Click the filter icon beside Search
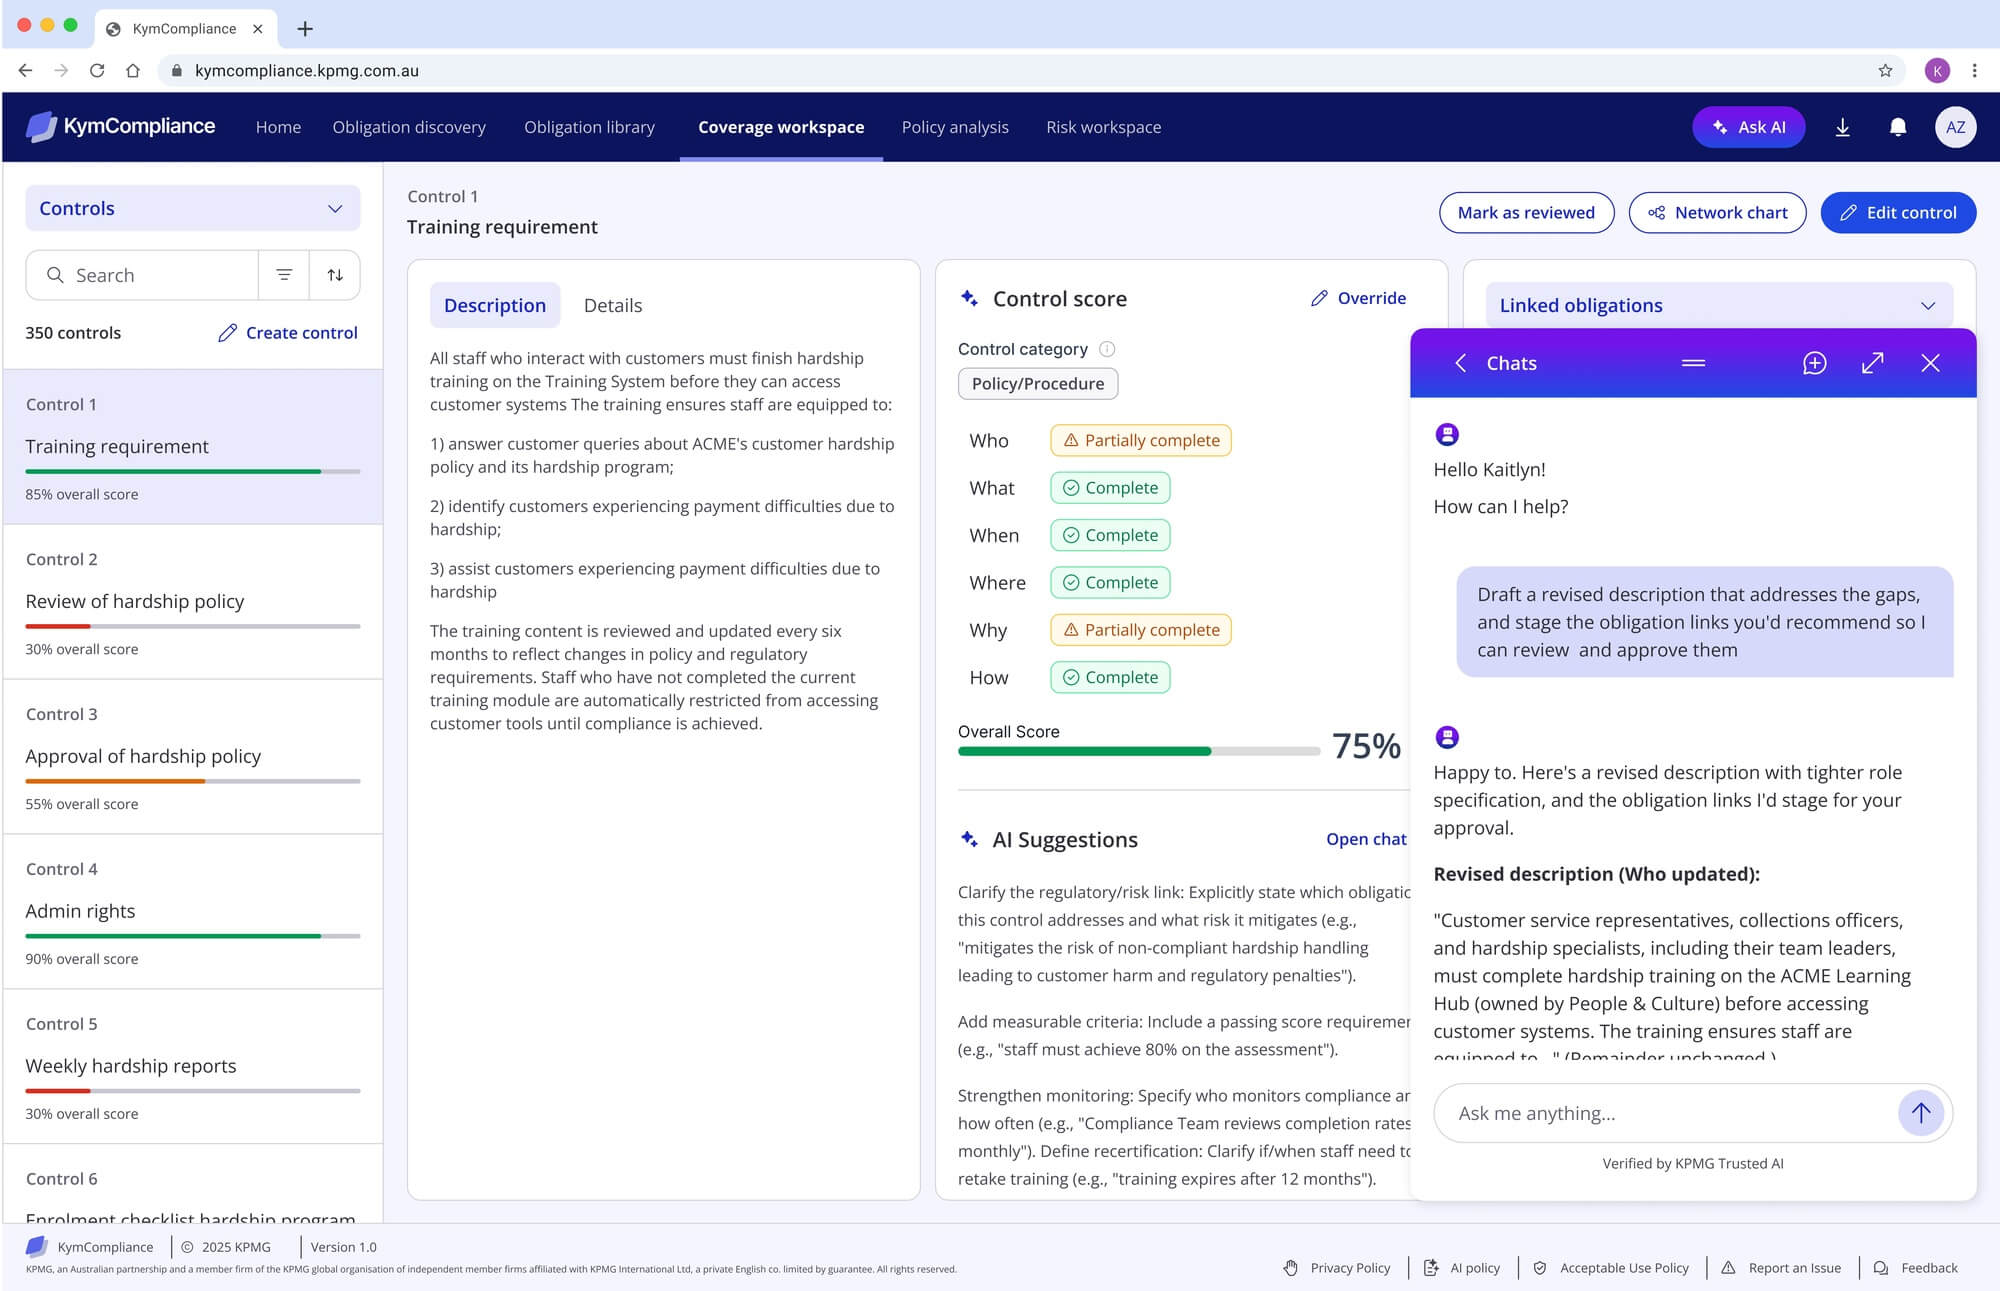 pos(284,275)
